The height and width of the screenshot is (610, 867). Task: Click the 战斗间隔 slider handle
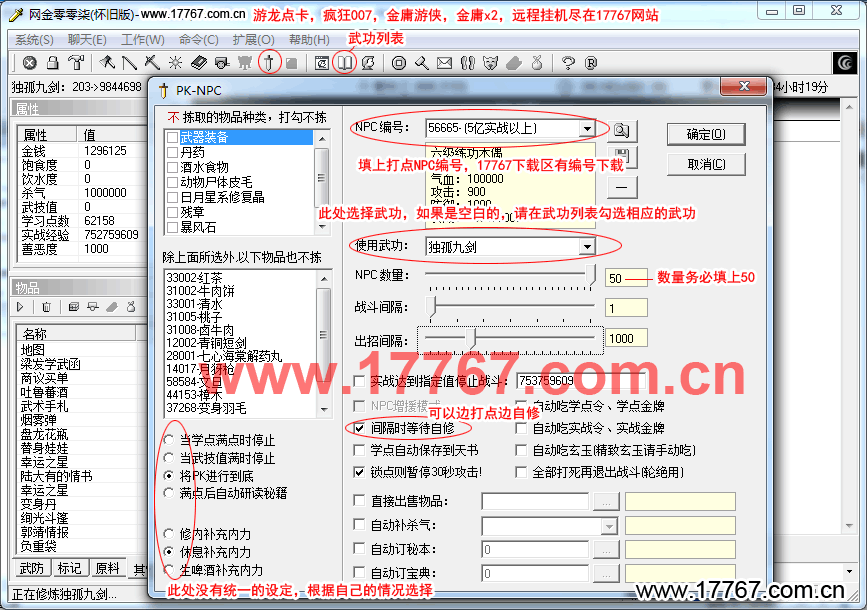[431, 306]
